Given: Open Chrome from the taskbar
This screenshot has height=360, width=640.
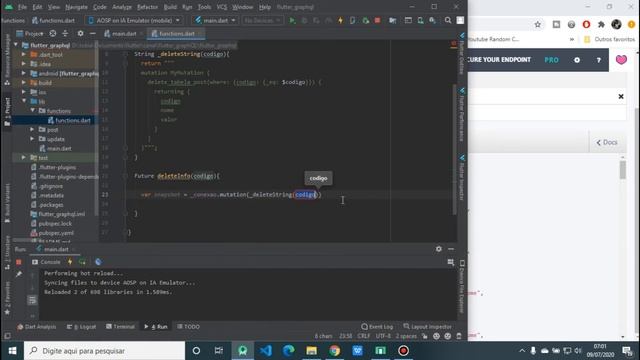Looking at the screenshot, I should coord(335,351).
